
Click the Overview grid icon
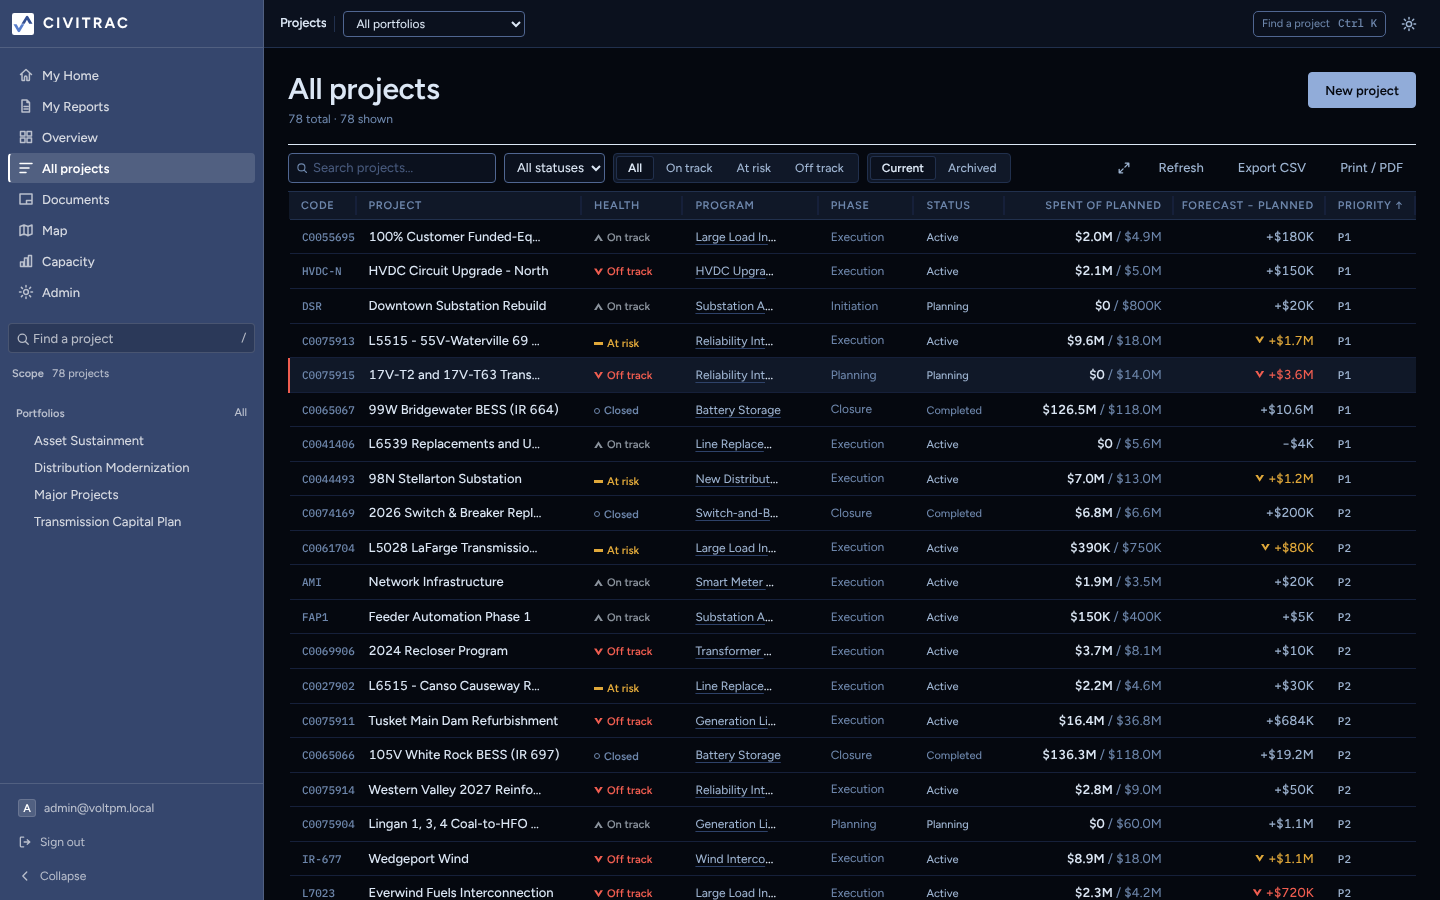(x=26, y=137)
